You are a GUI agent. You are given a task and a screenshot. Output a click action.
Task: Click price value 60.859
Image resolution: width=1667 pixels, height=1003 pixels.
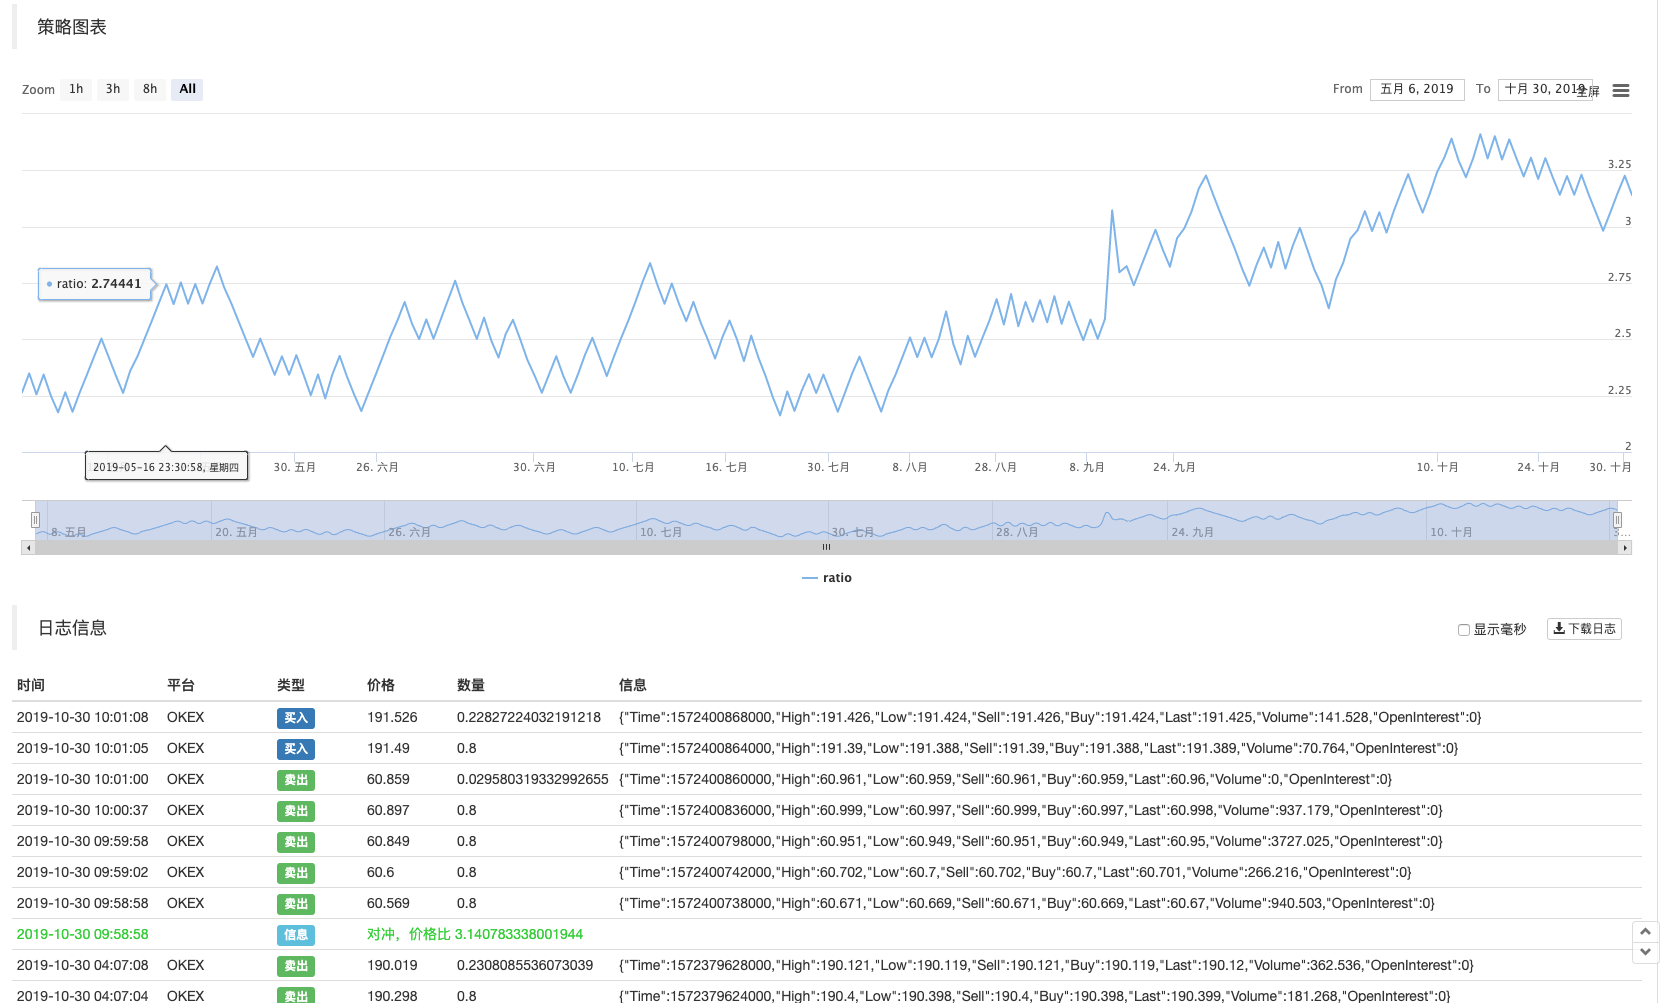[x=388, y=779]
